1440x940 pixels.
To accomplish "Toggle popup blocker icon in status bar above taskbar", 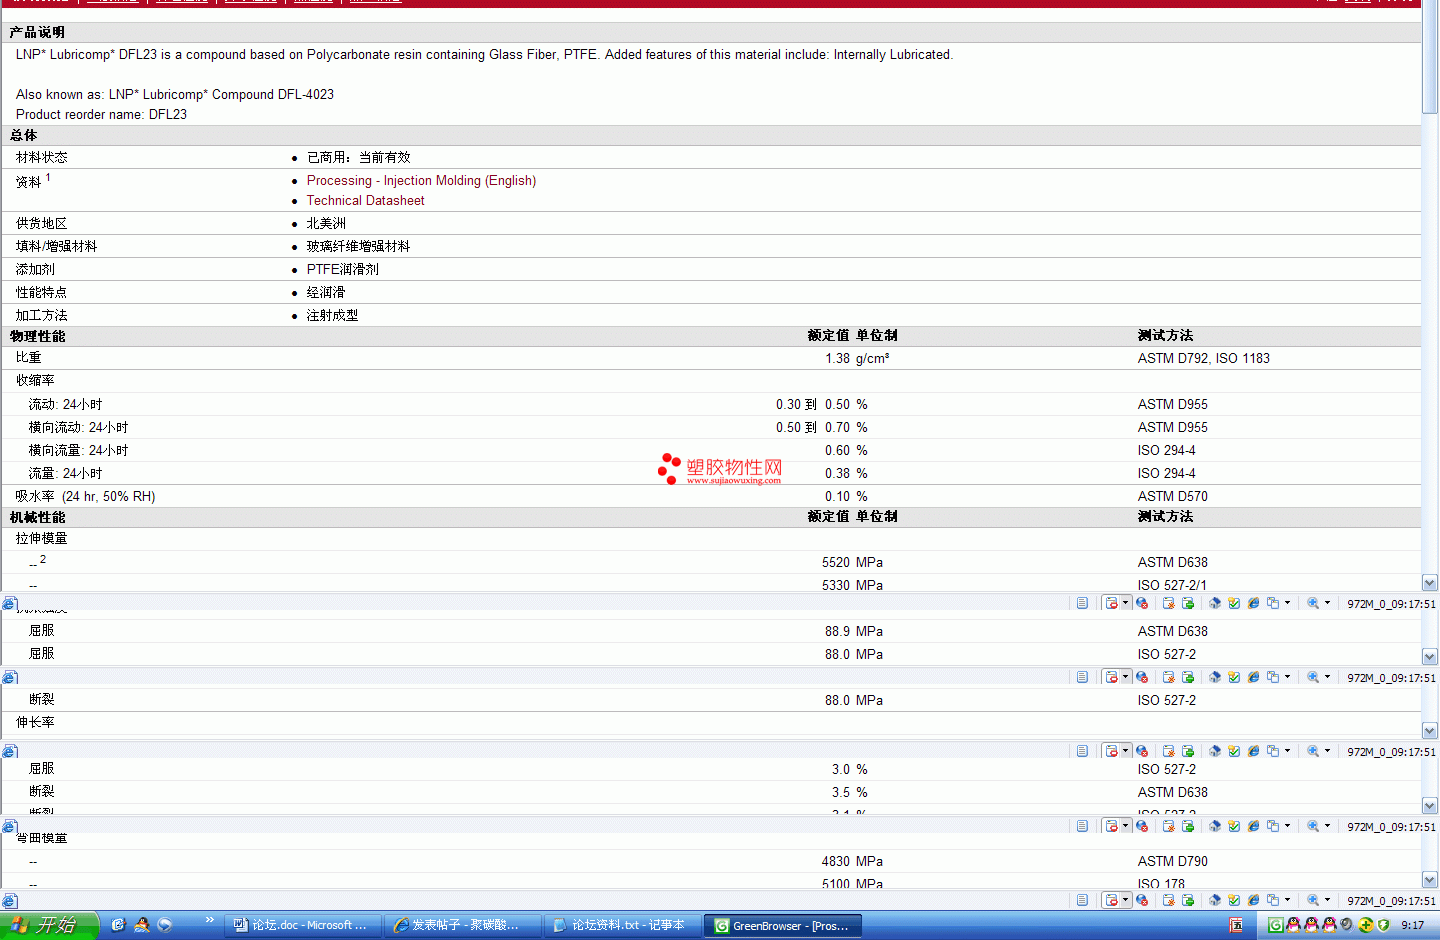I will pyautogui.click(x=1111, y=900).
